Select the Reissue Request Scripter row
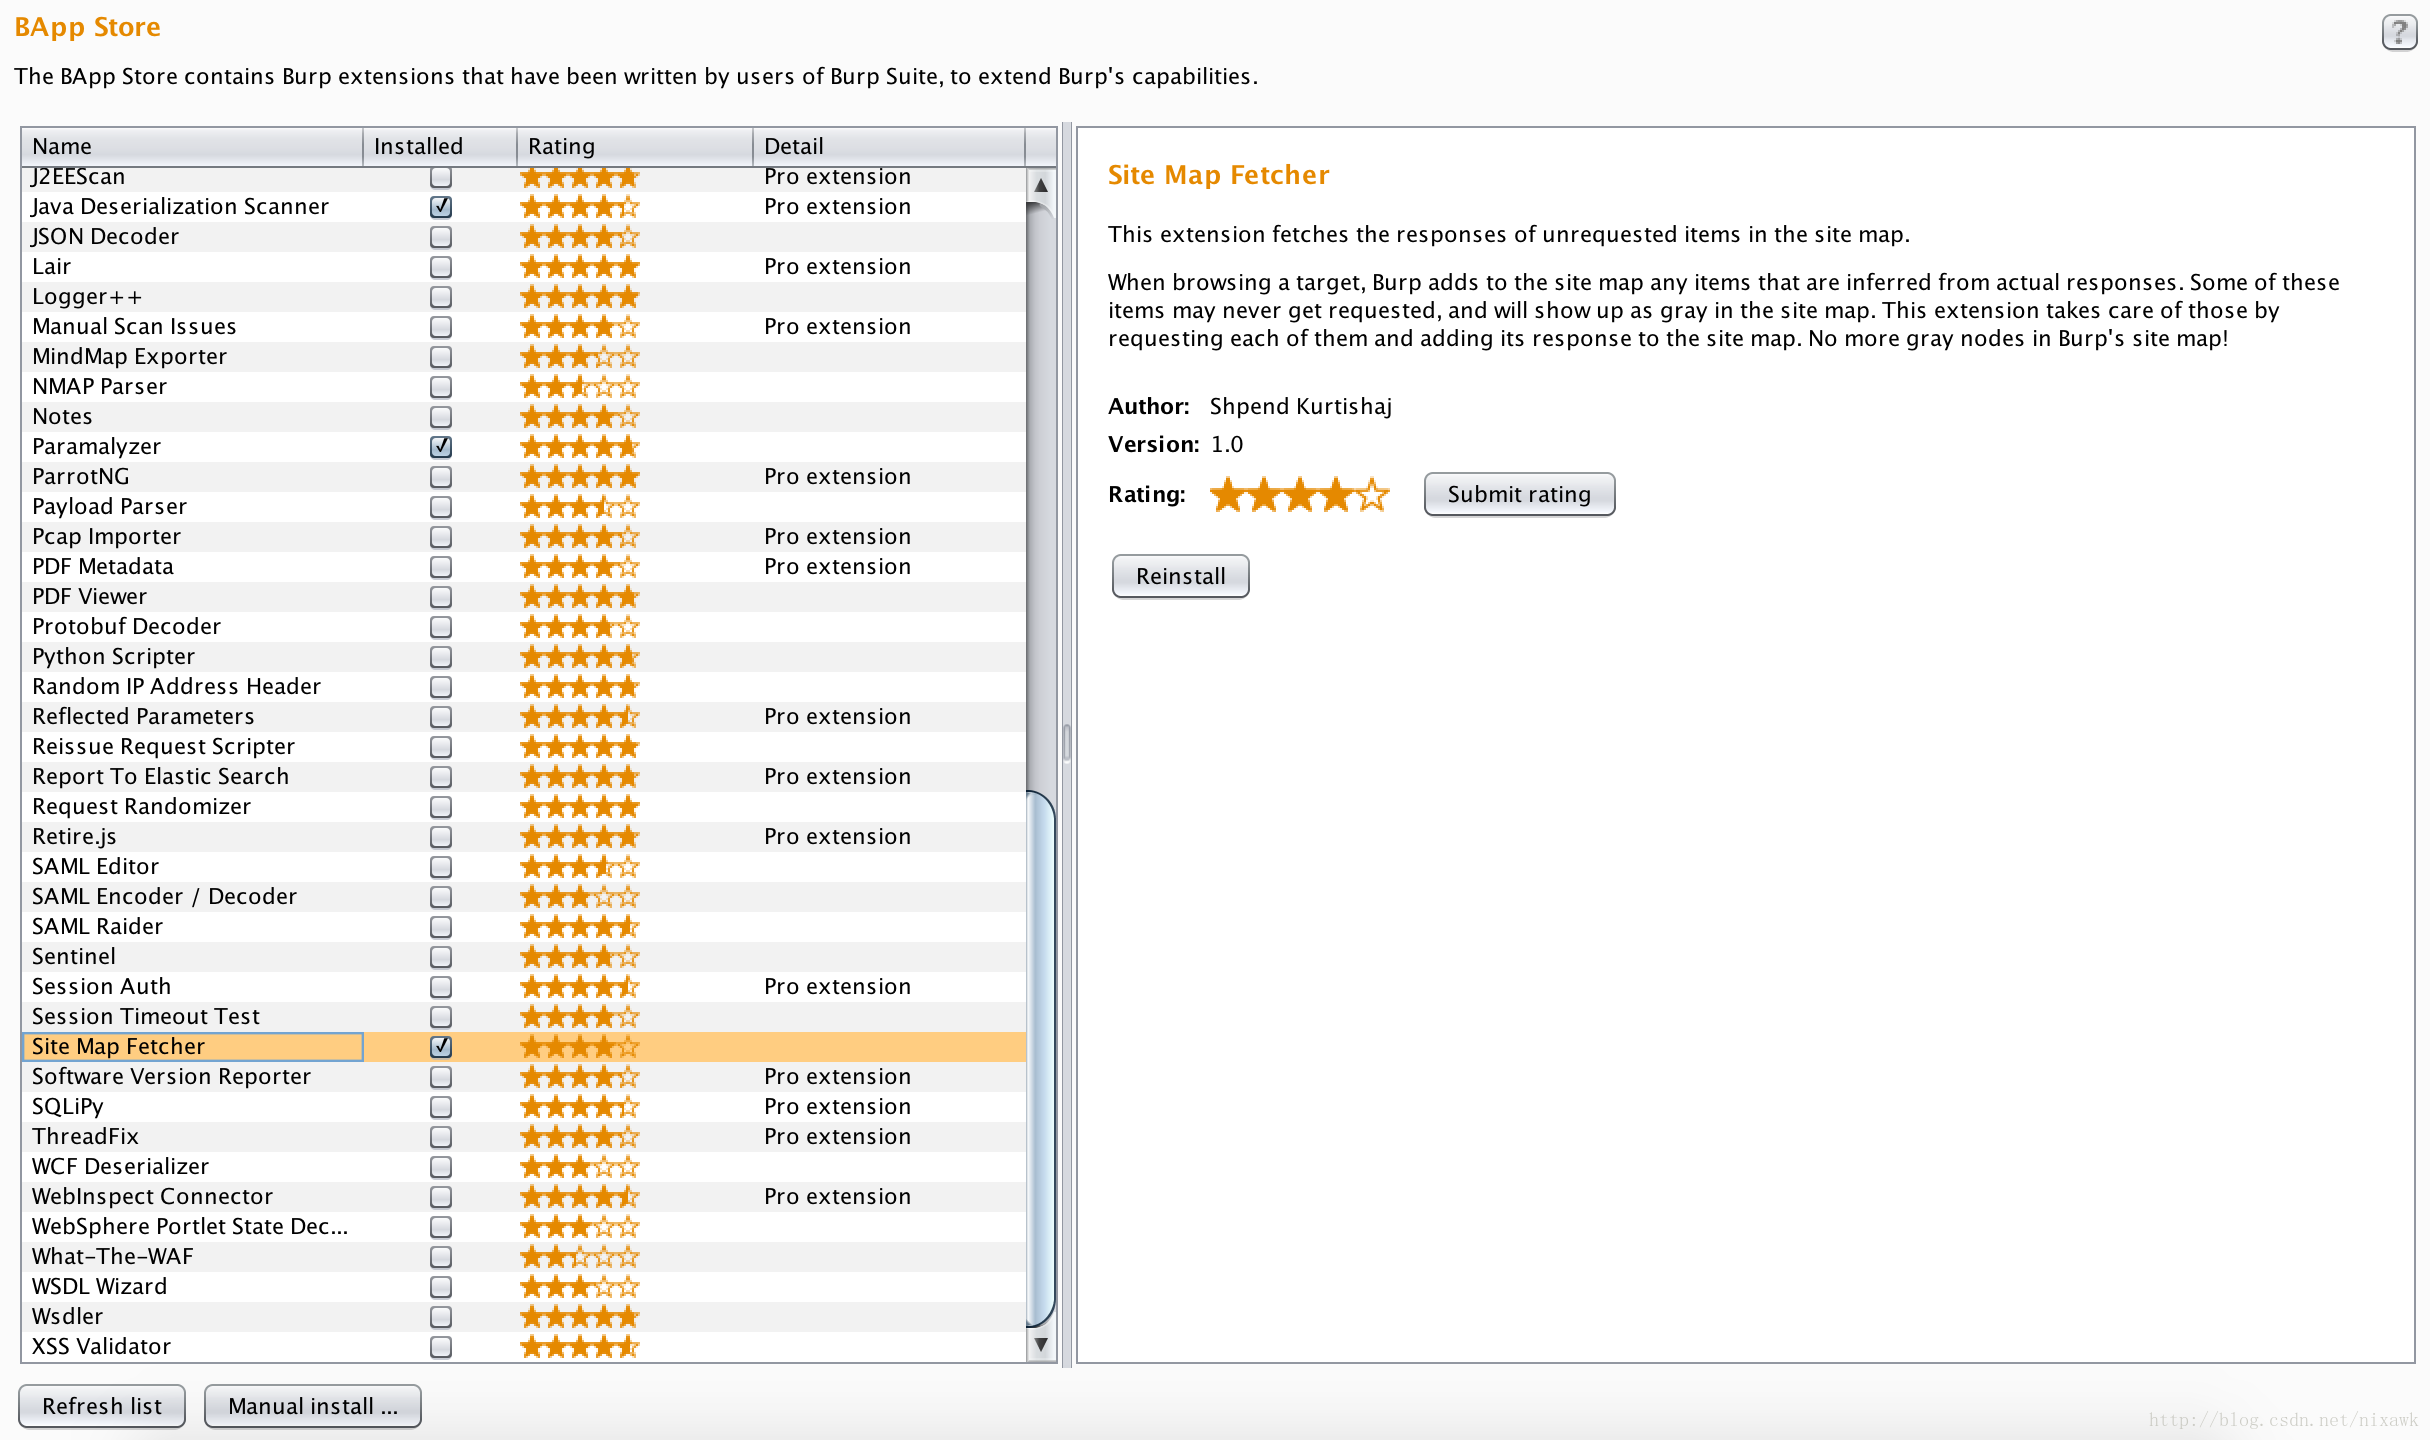The width and height of the screenshot is (2430, 1440). pyautogui.click(x=524, y=747)
